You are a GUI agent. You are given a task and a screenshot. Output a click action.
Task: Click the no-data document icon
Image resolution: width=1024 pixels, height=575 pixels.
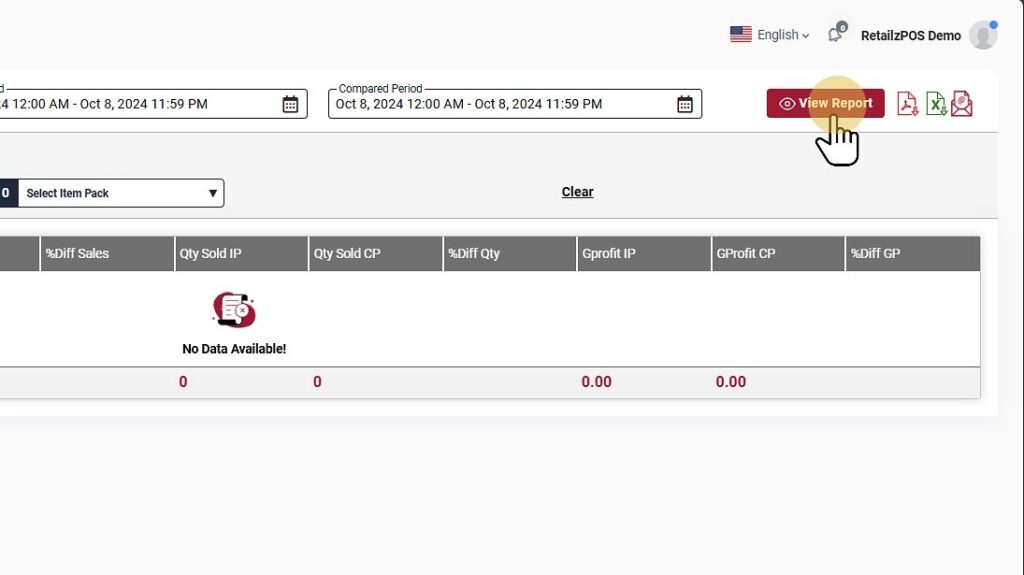pos(234,310)
